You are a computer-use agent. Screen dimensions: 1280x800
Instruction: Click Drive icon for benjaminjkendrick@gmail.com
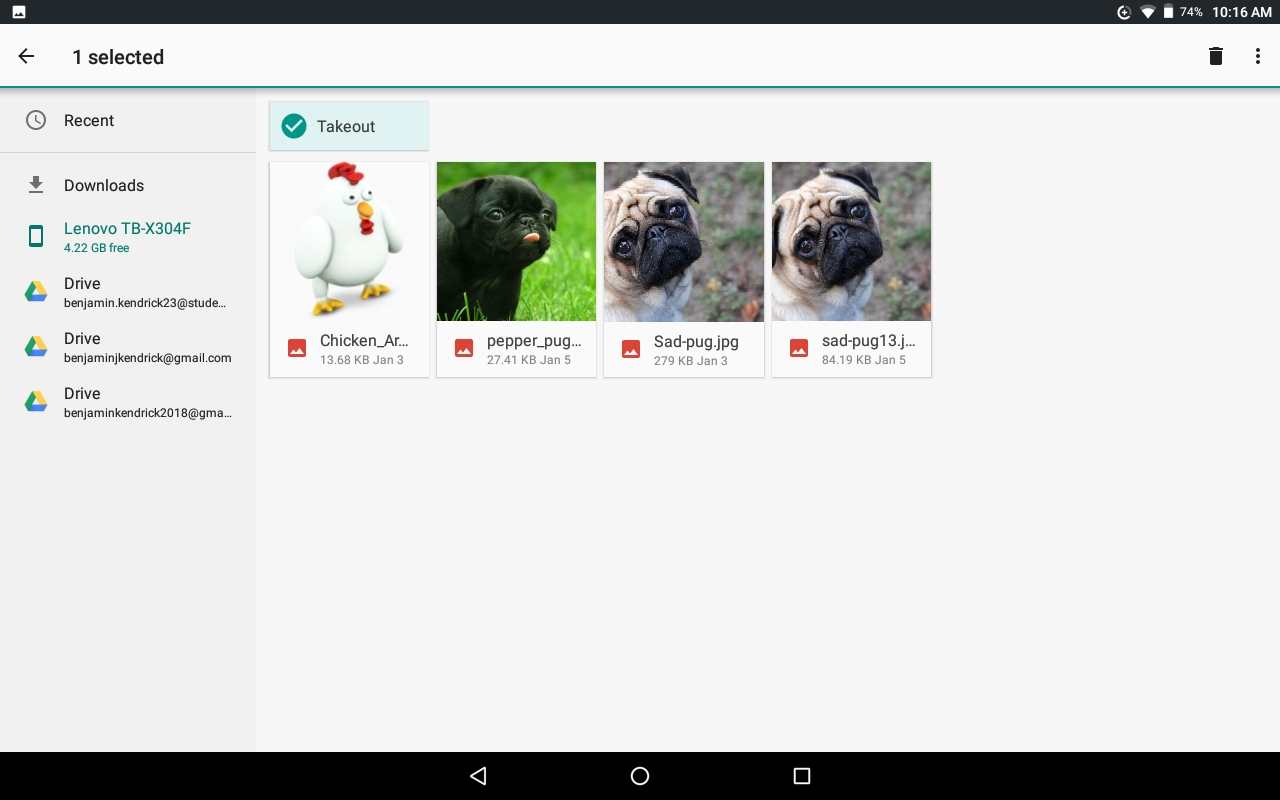tap(36, 346)
